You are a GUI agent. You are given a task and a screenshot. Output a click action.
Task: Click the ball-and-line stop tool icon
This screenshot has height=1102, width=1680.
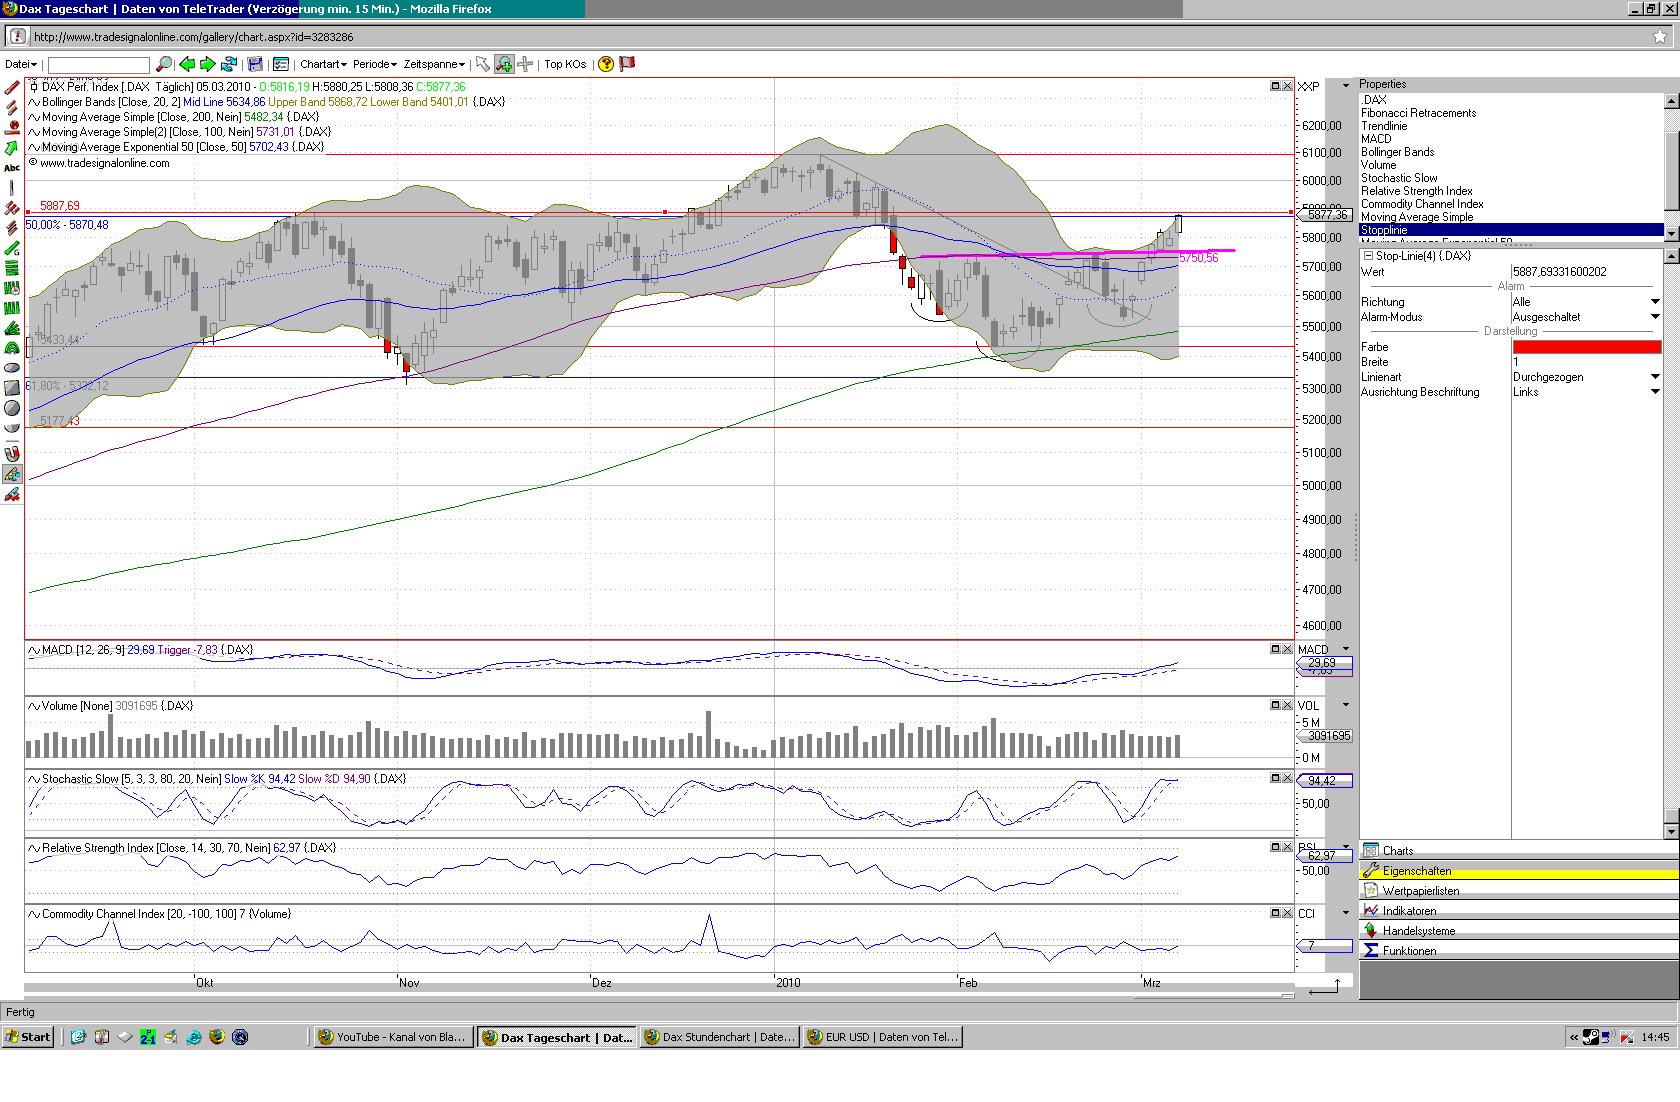[12, 128]
